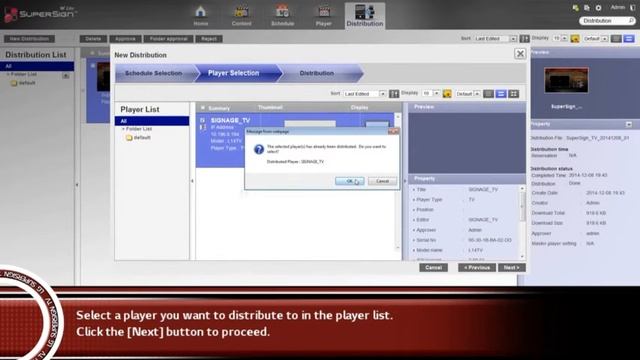The height and width of the screenshot is (360, 640).
Task: Close the Message from webpage dialog
Action: click(393, 131)
